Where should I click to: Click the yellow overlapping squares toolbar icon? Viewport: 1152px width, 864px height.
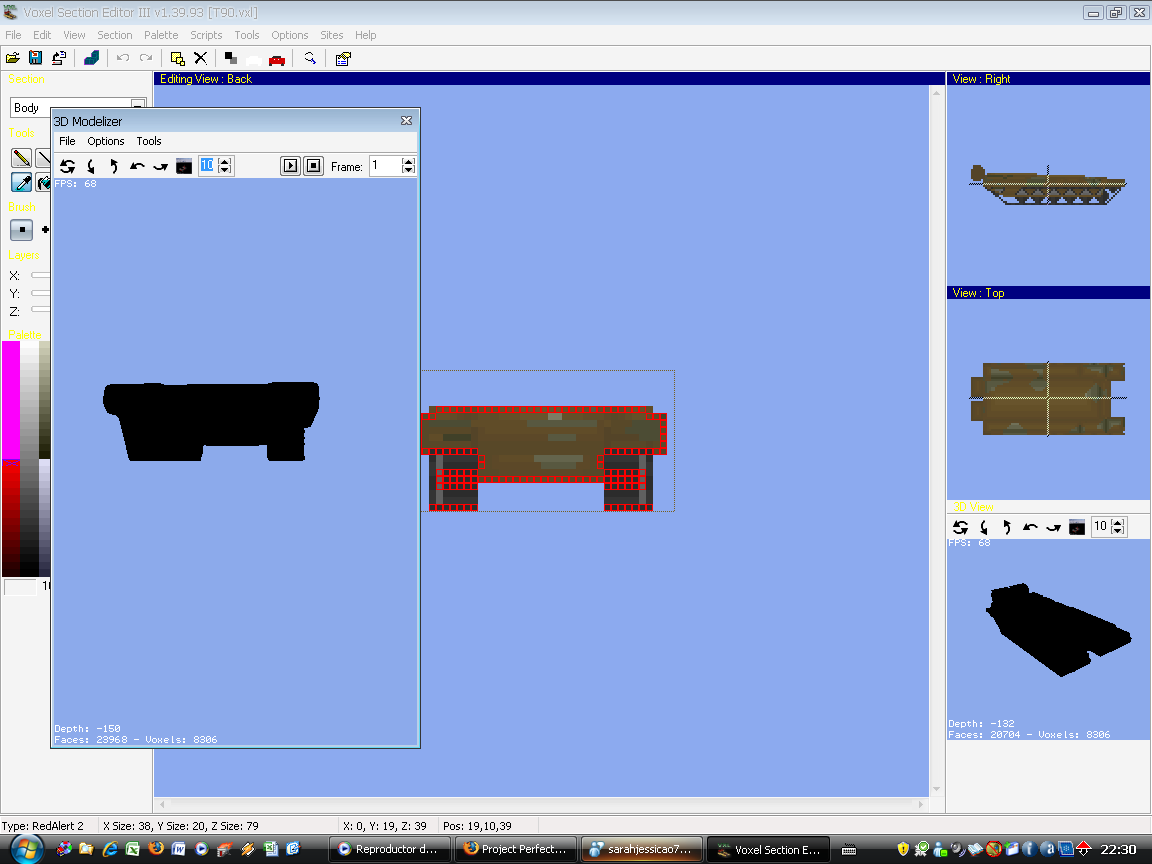pos(177,58)
